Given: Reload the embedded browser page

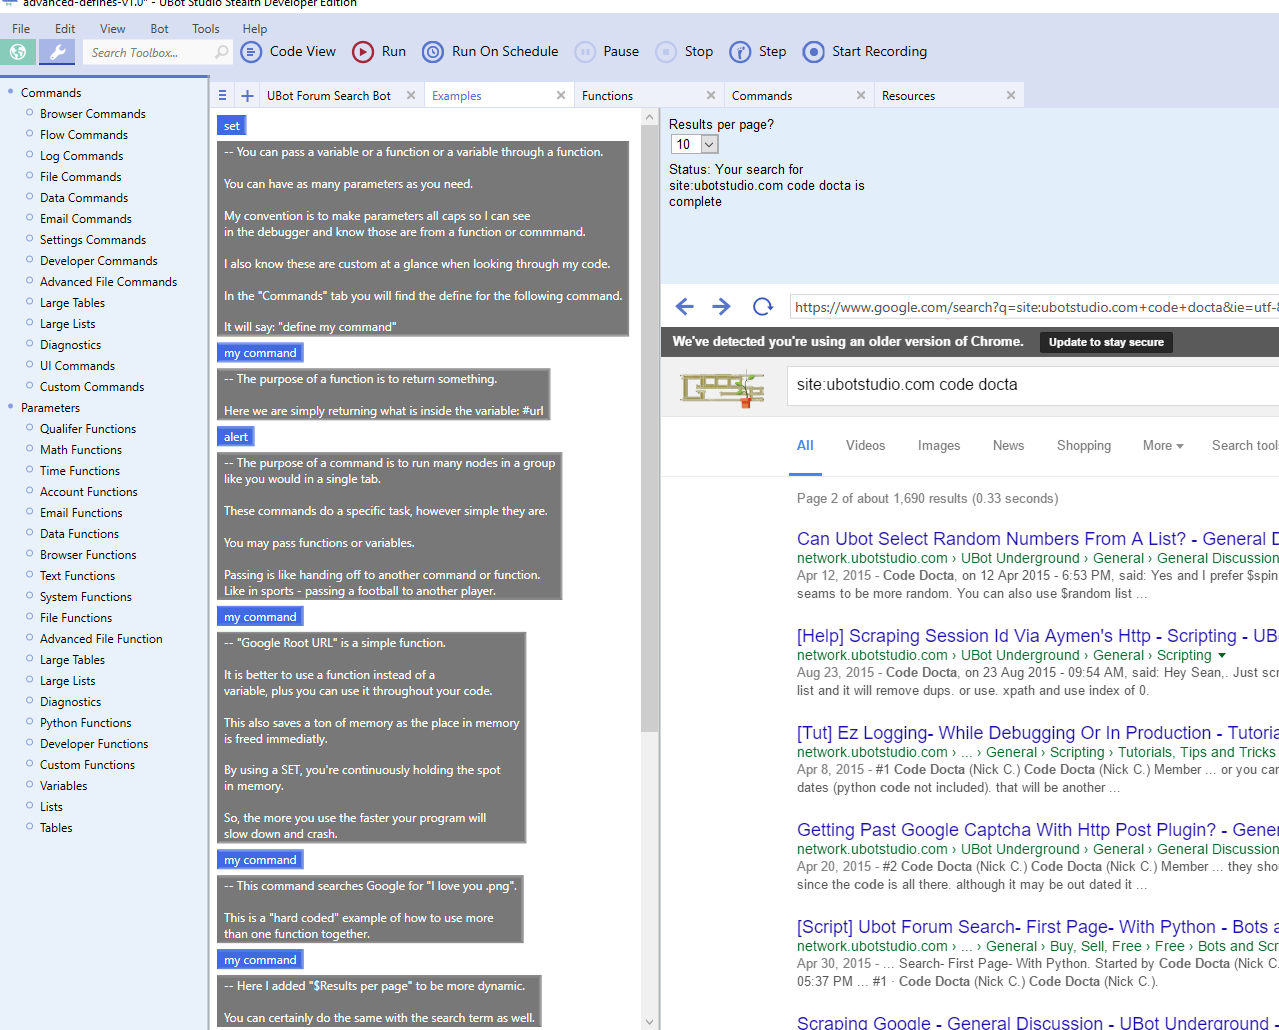Looking at the screenshot, I should [763, 307].
